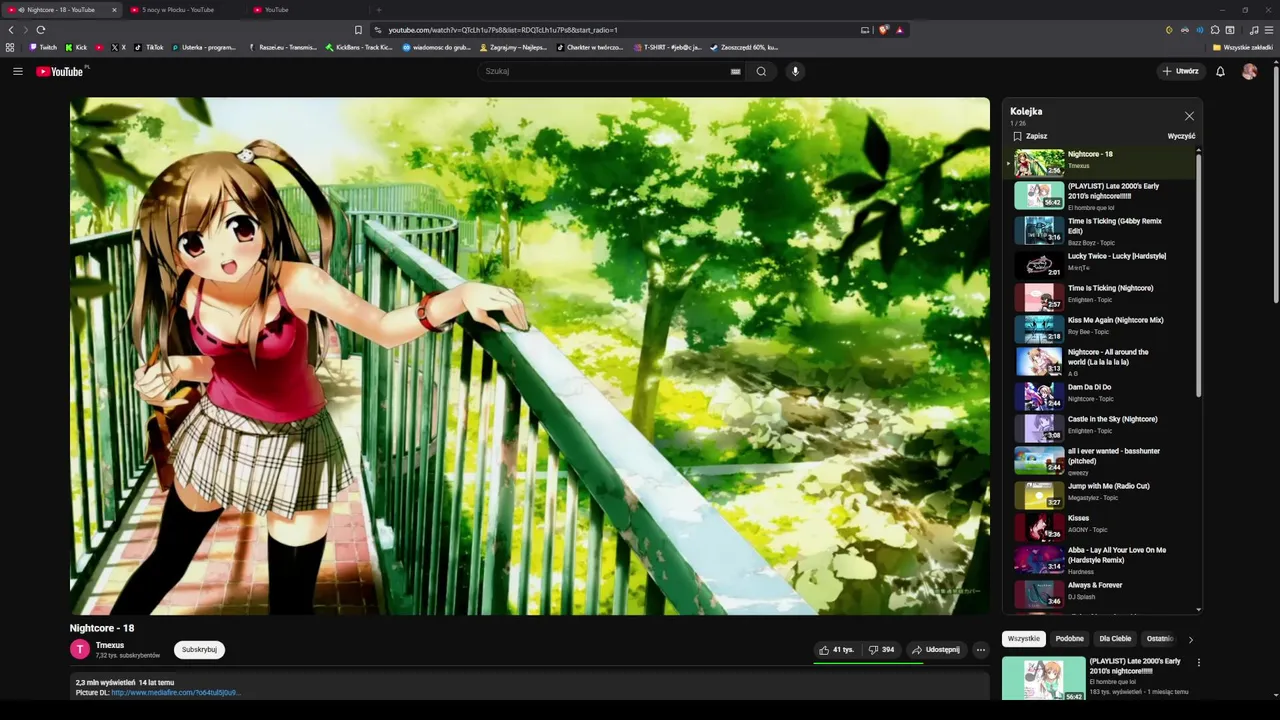Save the queue with Zapisz bookmark

point(1030,136)
